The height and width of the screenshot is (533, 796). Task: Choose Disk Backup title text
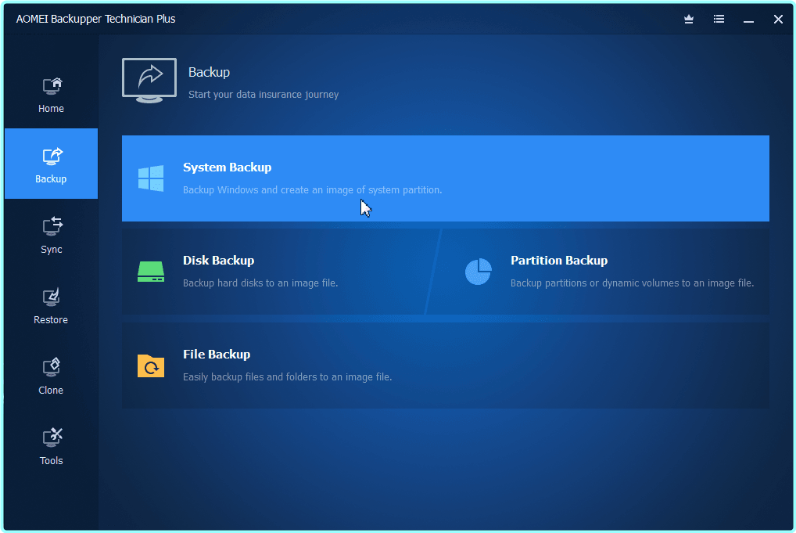tap(218, 260)
